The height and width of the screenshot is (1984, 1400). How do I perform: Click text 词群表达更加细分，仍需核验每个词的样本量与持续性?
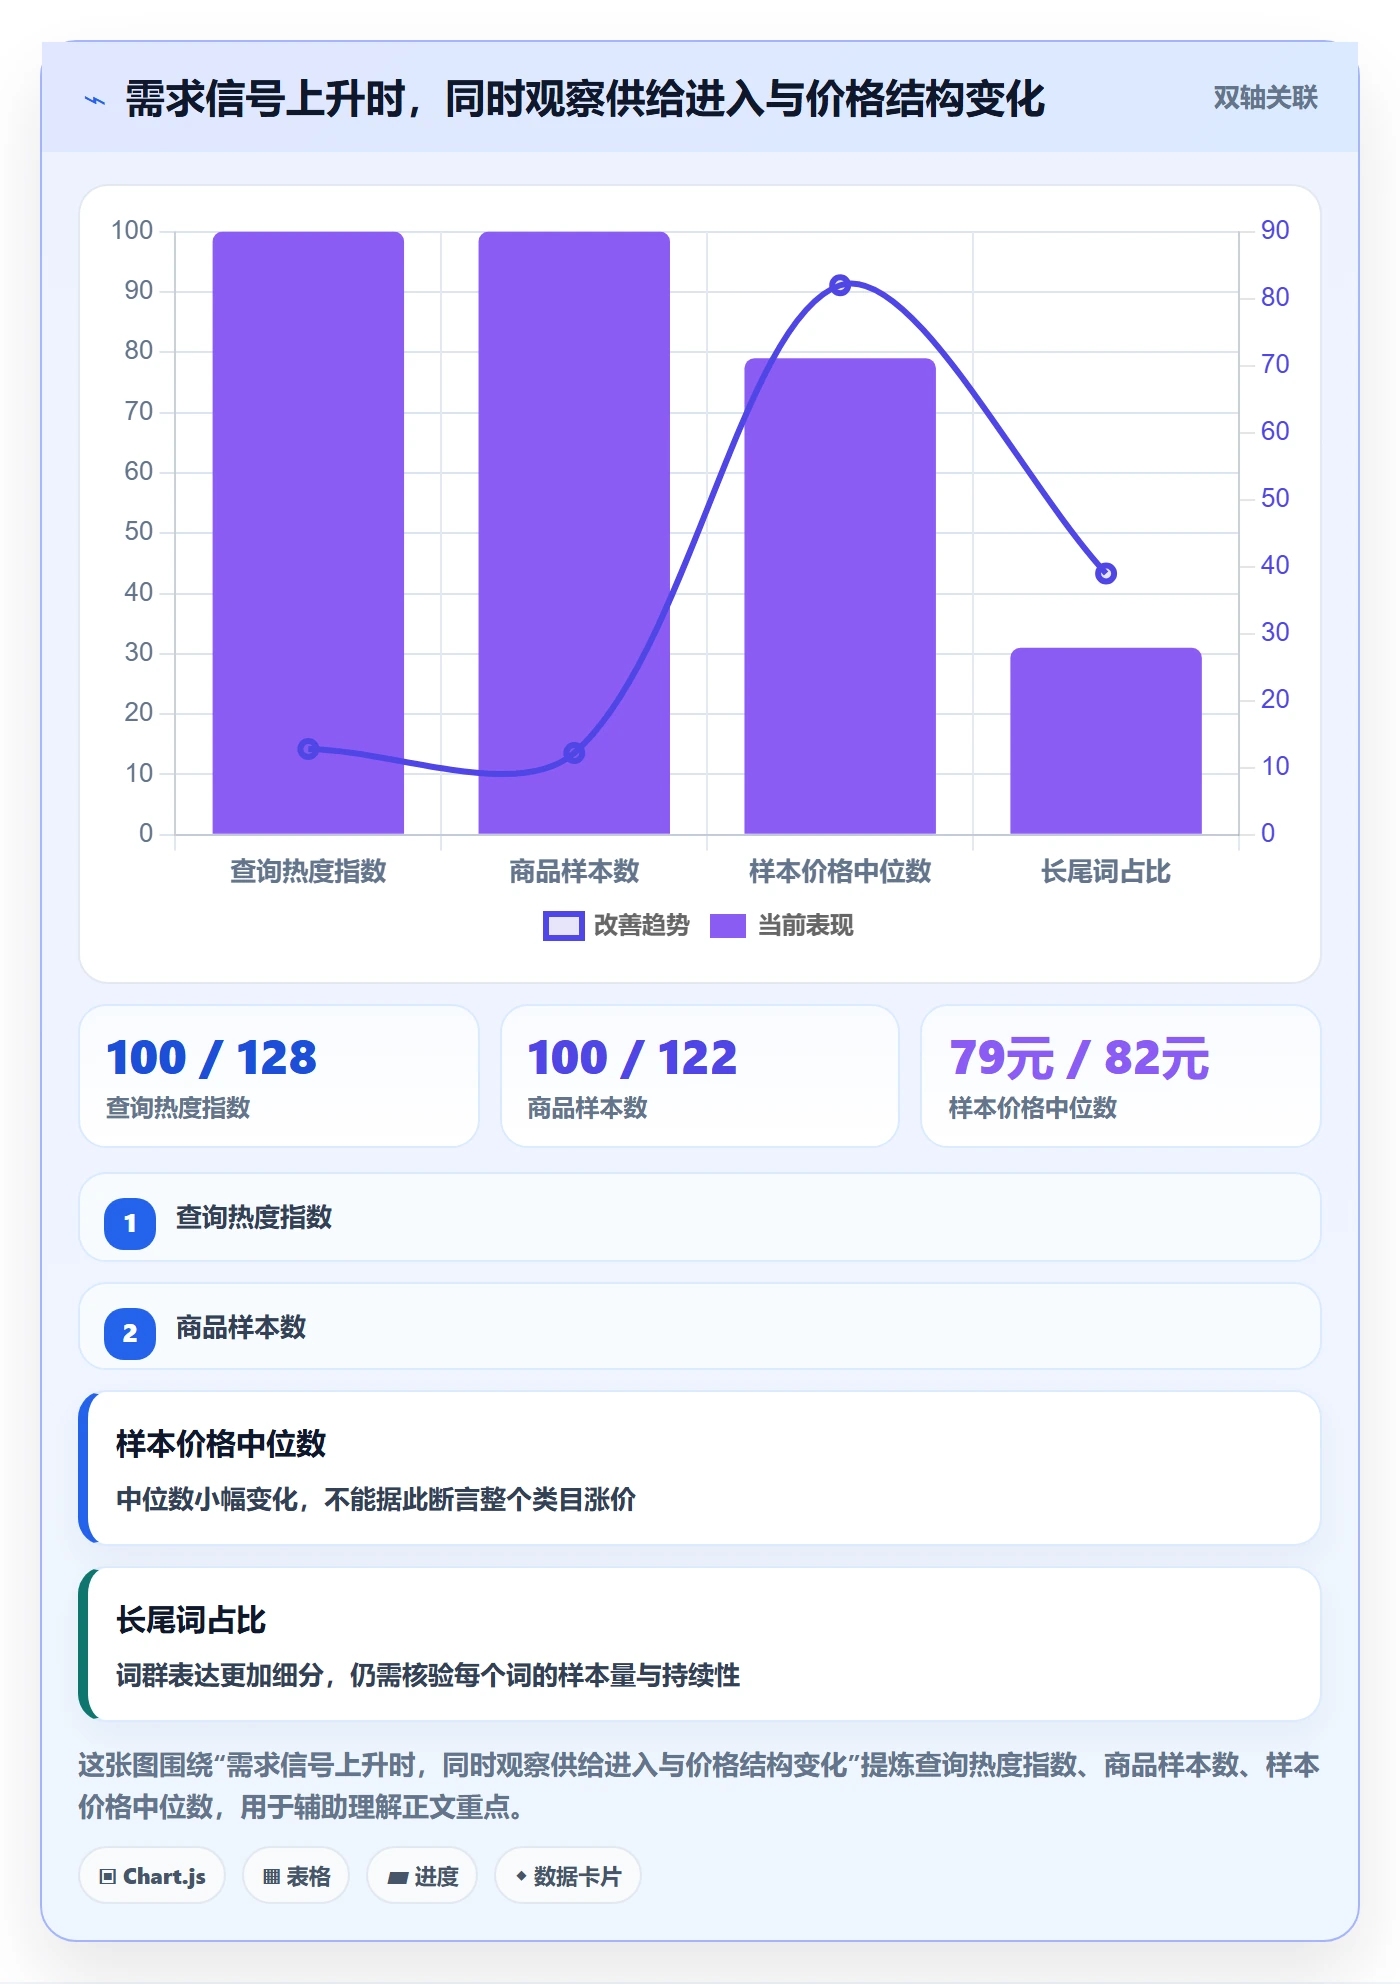coord(428,1676)
